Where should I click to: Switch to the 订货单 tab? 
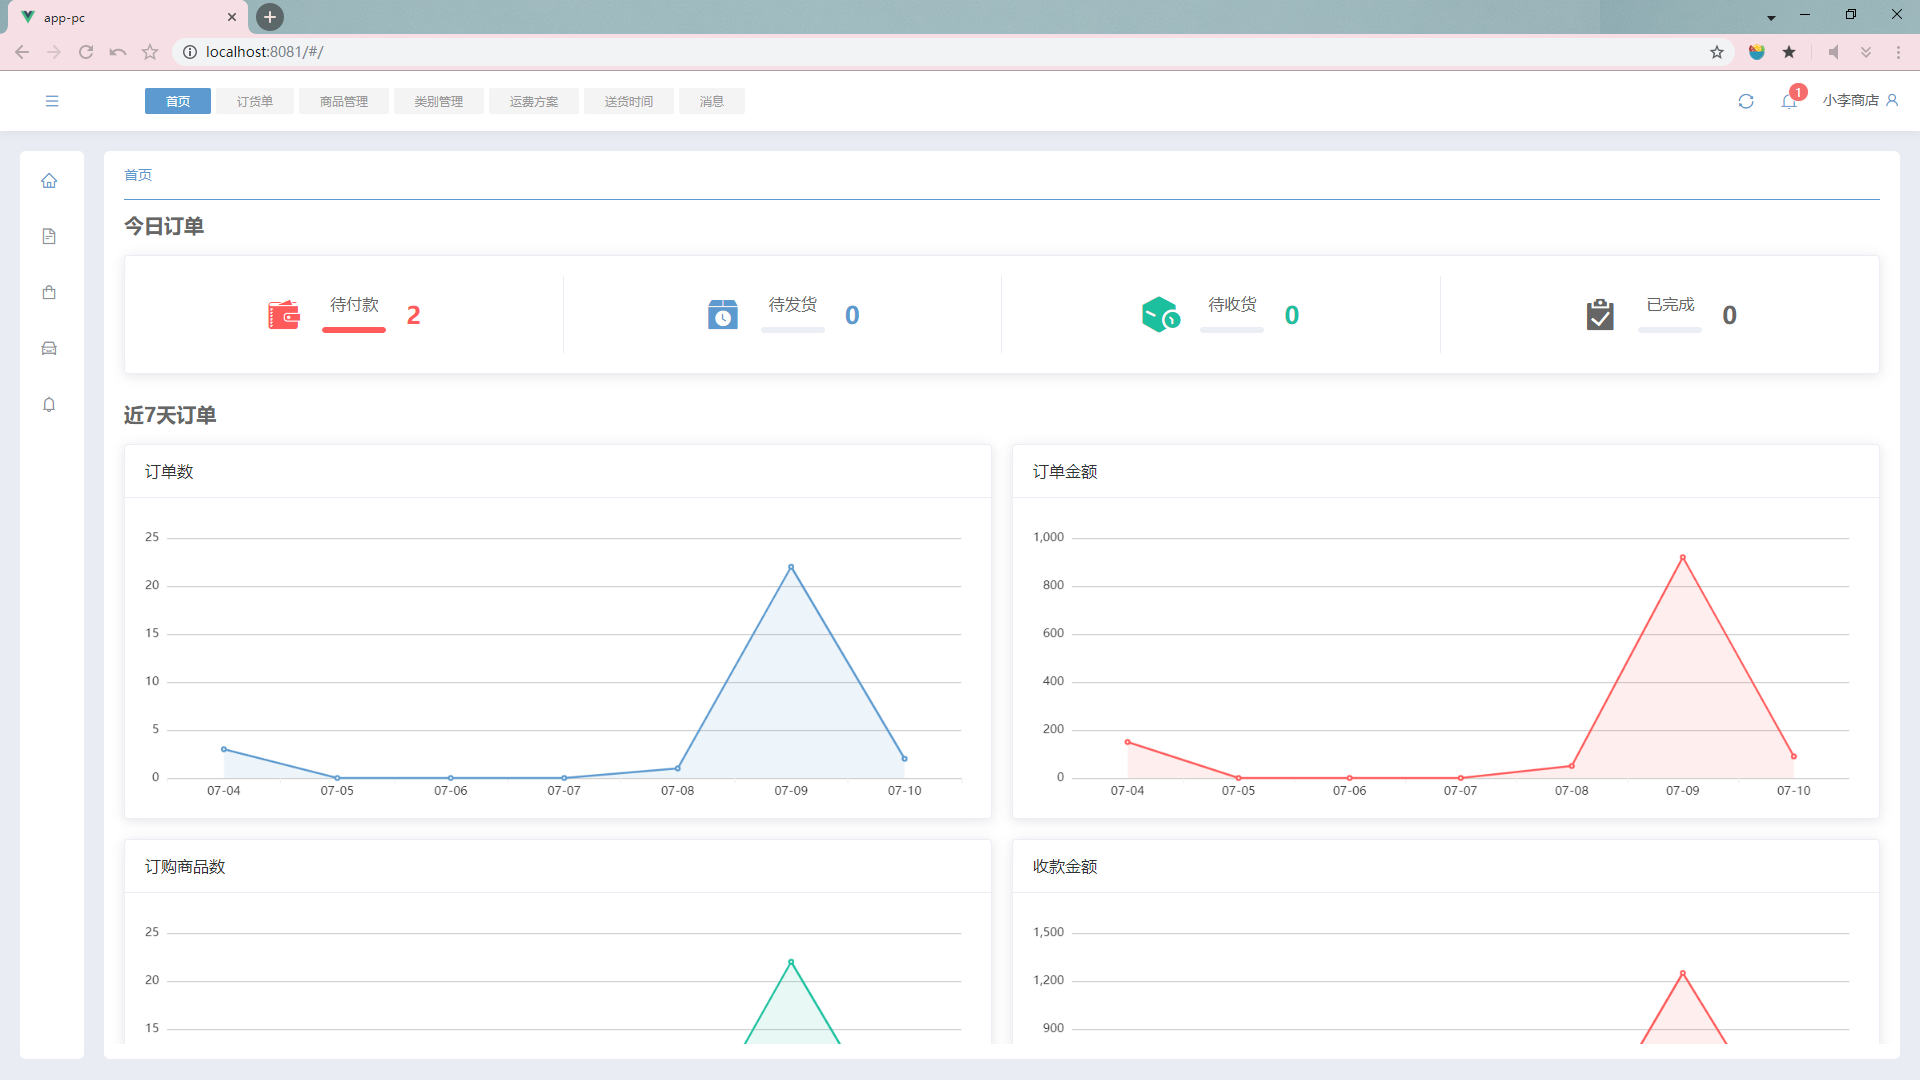pyautogui.click(x=255, y=101)
